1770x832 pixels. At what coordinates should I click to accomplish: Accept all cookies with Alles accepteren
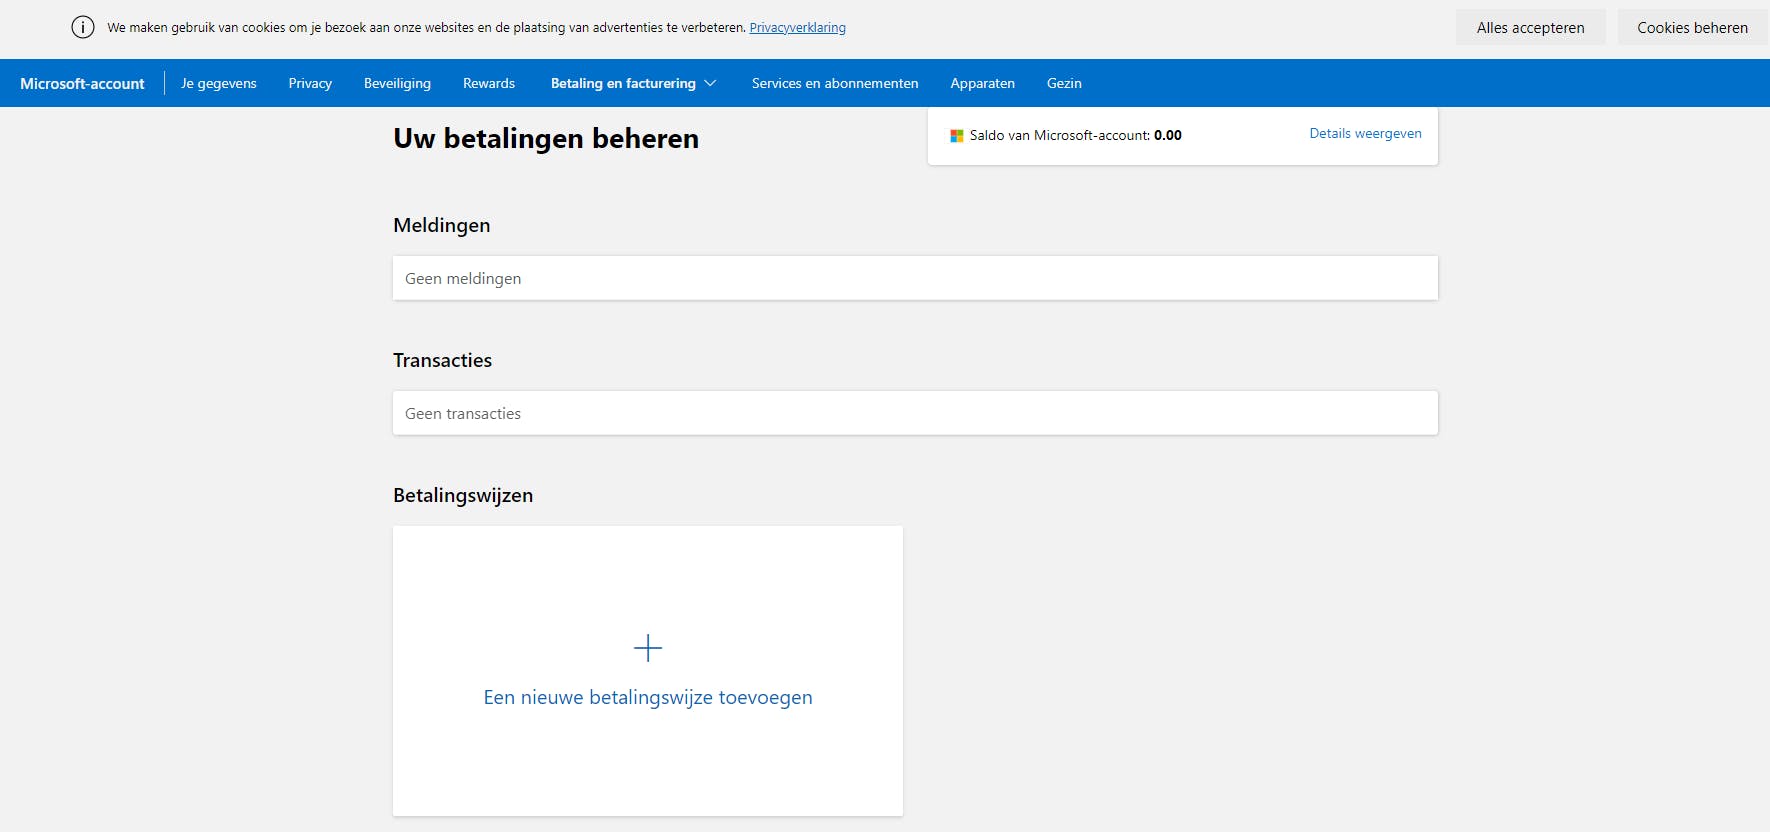1531,28
